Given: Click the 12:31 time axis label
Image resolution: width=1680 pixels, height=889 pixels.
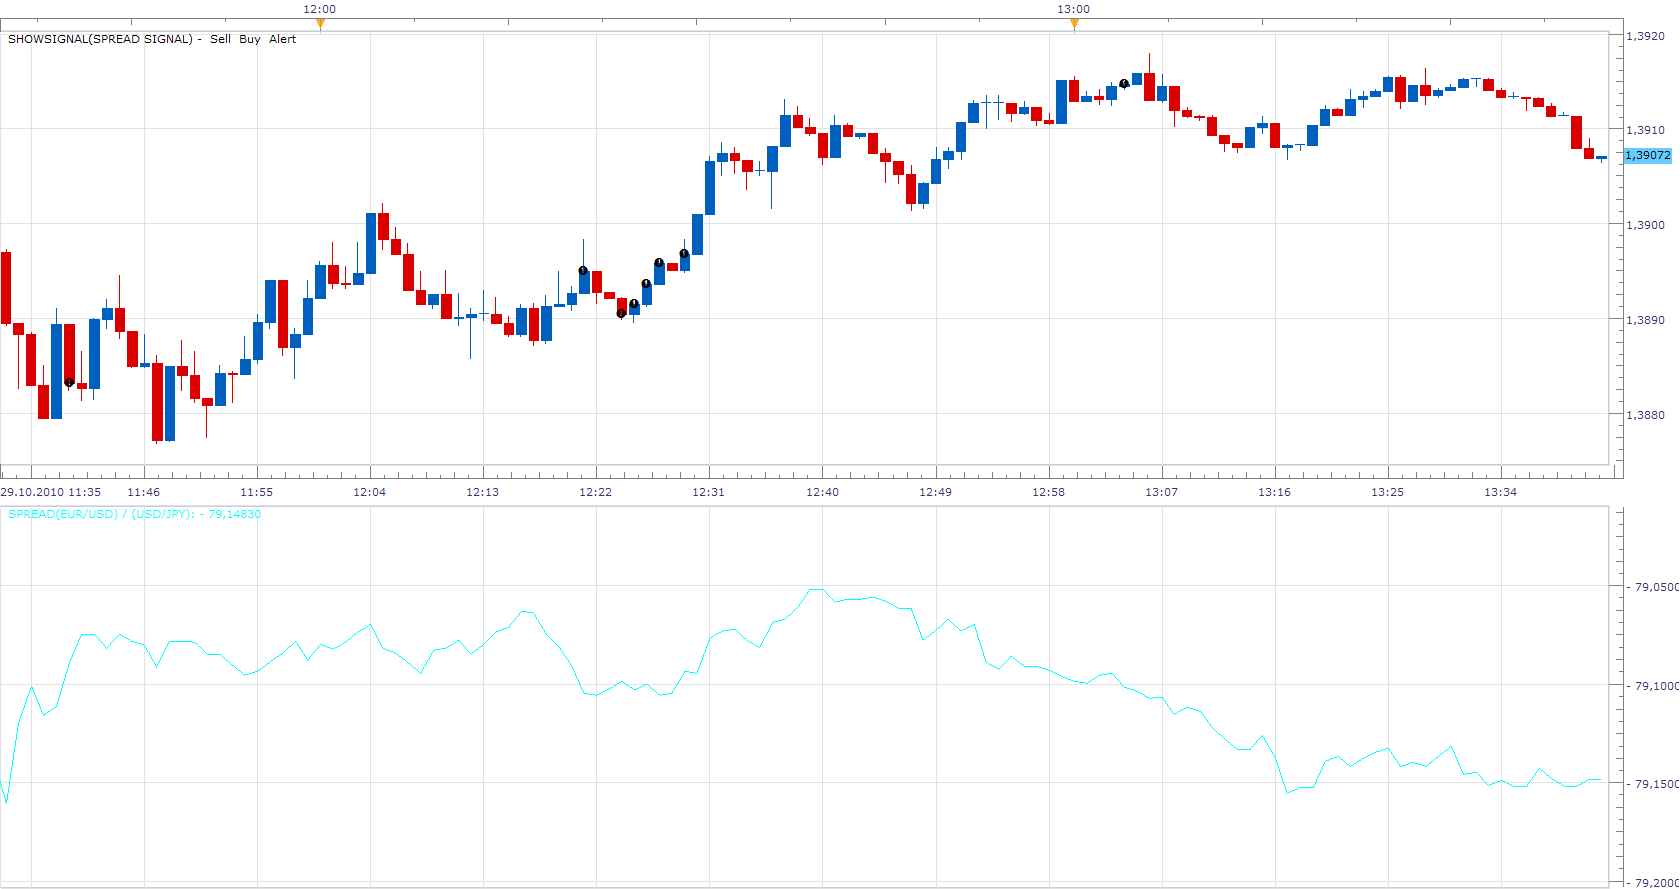Looking at the screenshot, I should tap(709, 492).
